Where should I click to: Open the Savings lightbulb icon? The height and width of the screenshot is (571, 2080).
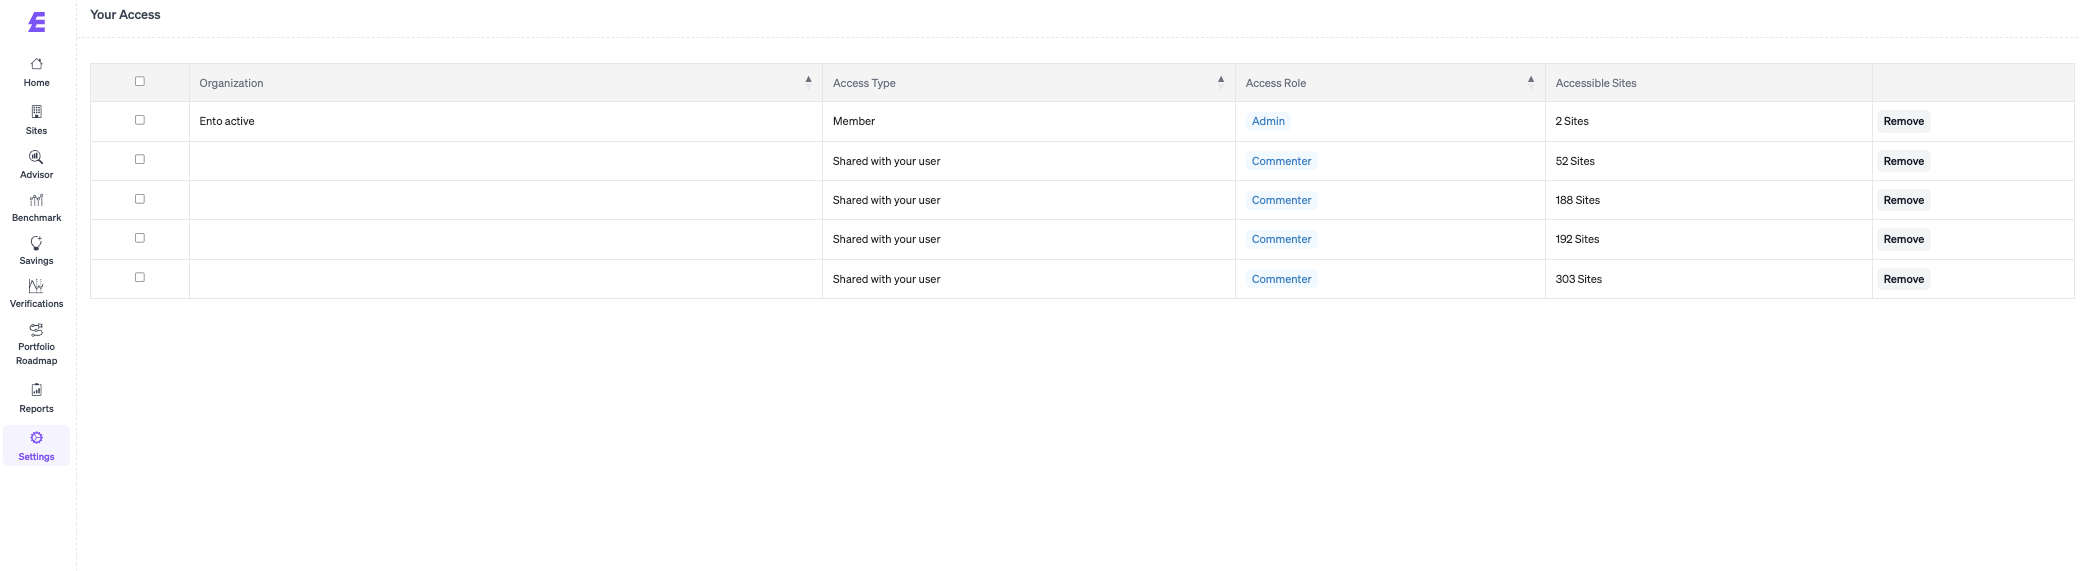[37, 244]
